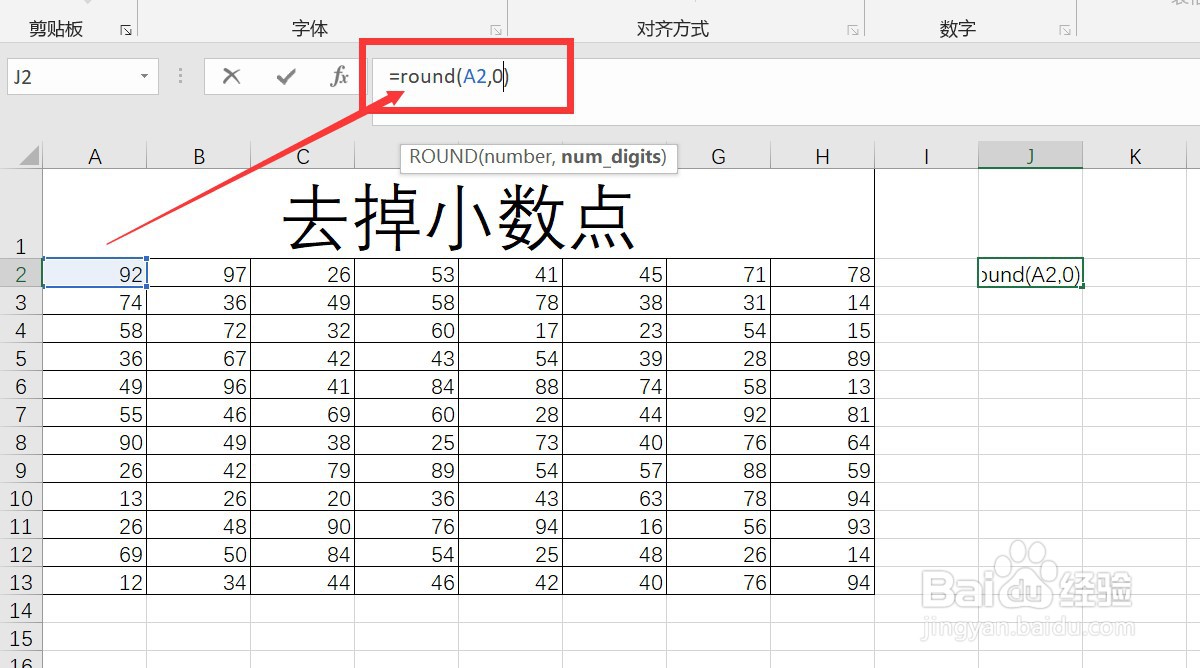
Task: Select row header 2
Action: pyautogui.click(x=21, y=274)
